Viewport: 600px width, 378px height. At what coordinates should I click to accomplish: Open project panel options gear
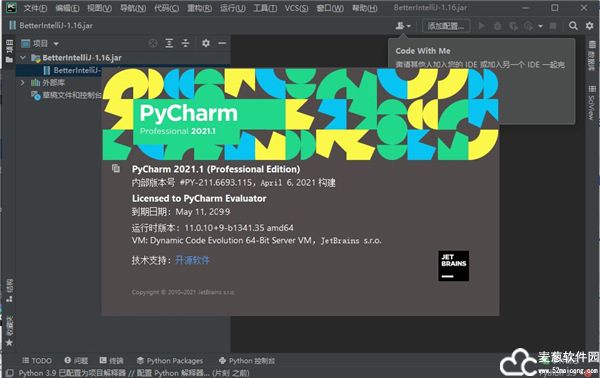(x=206, y=43)
